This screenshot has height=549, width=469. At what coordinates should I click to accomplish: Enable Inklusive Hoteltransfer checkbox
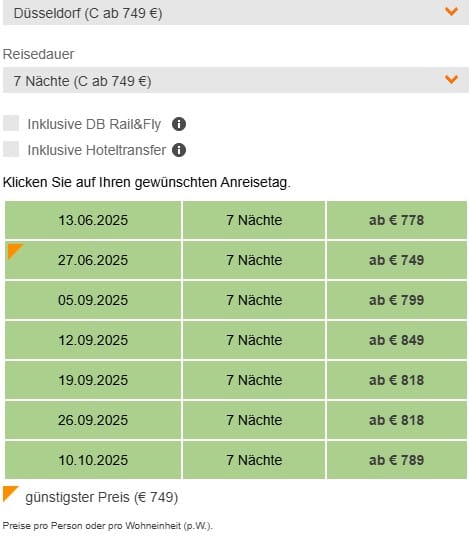(11, 149)
